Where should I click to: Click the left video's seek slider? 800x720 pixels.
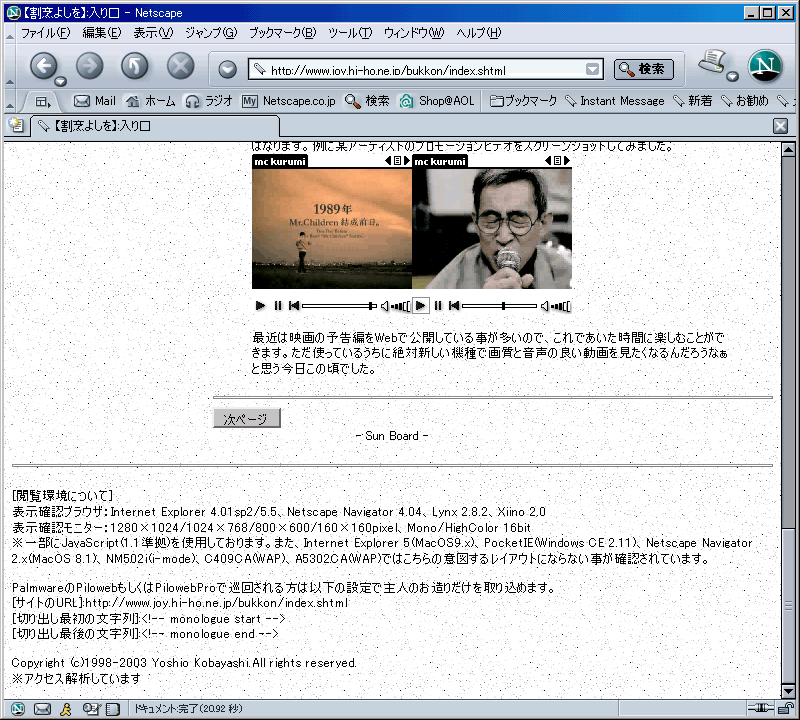(339, 306)
